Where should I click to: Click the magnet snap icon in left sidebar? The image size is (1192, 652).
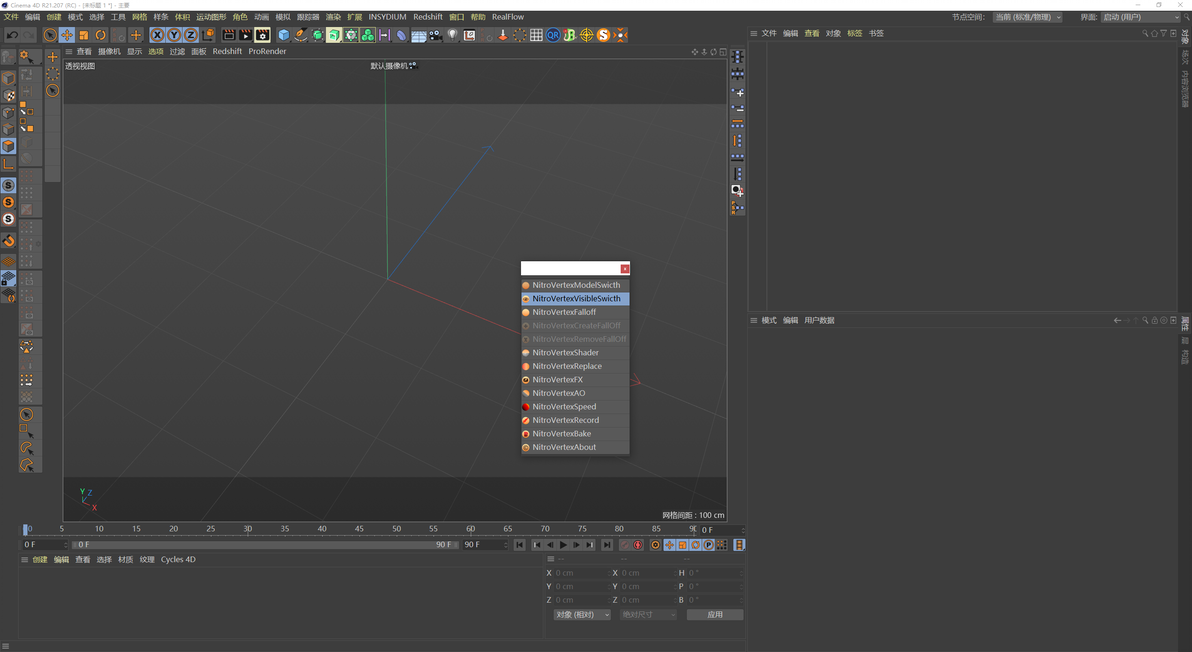click(8, 241)
